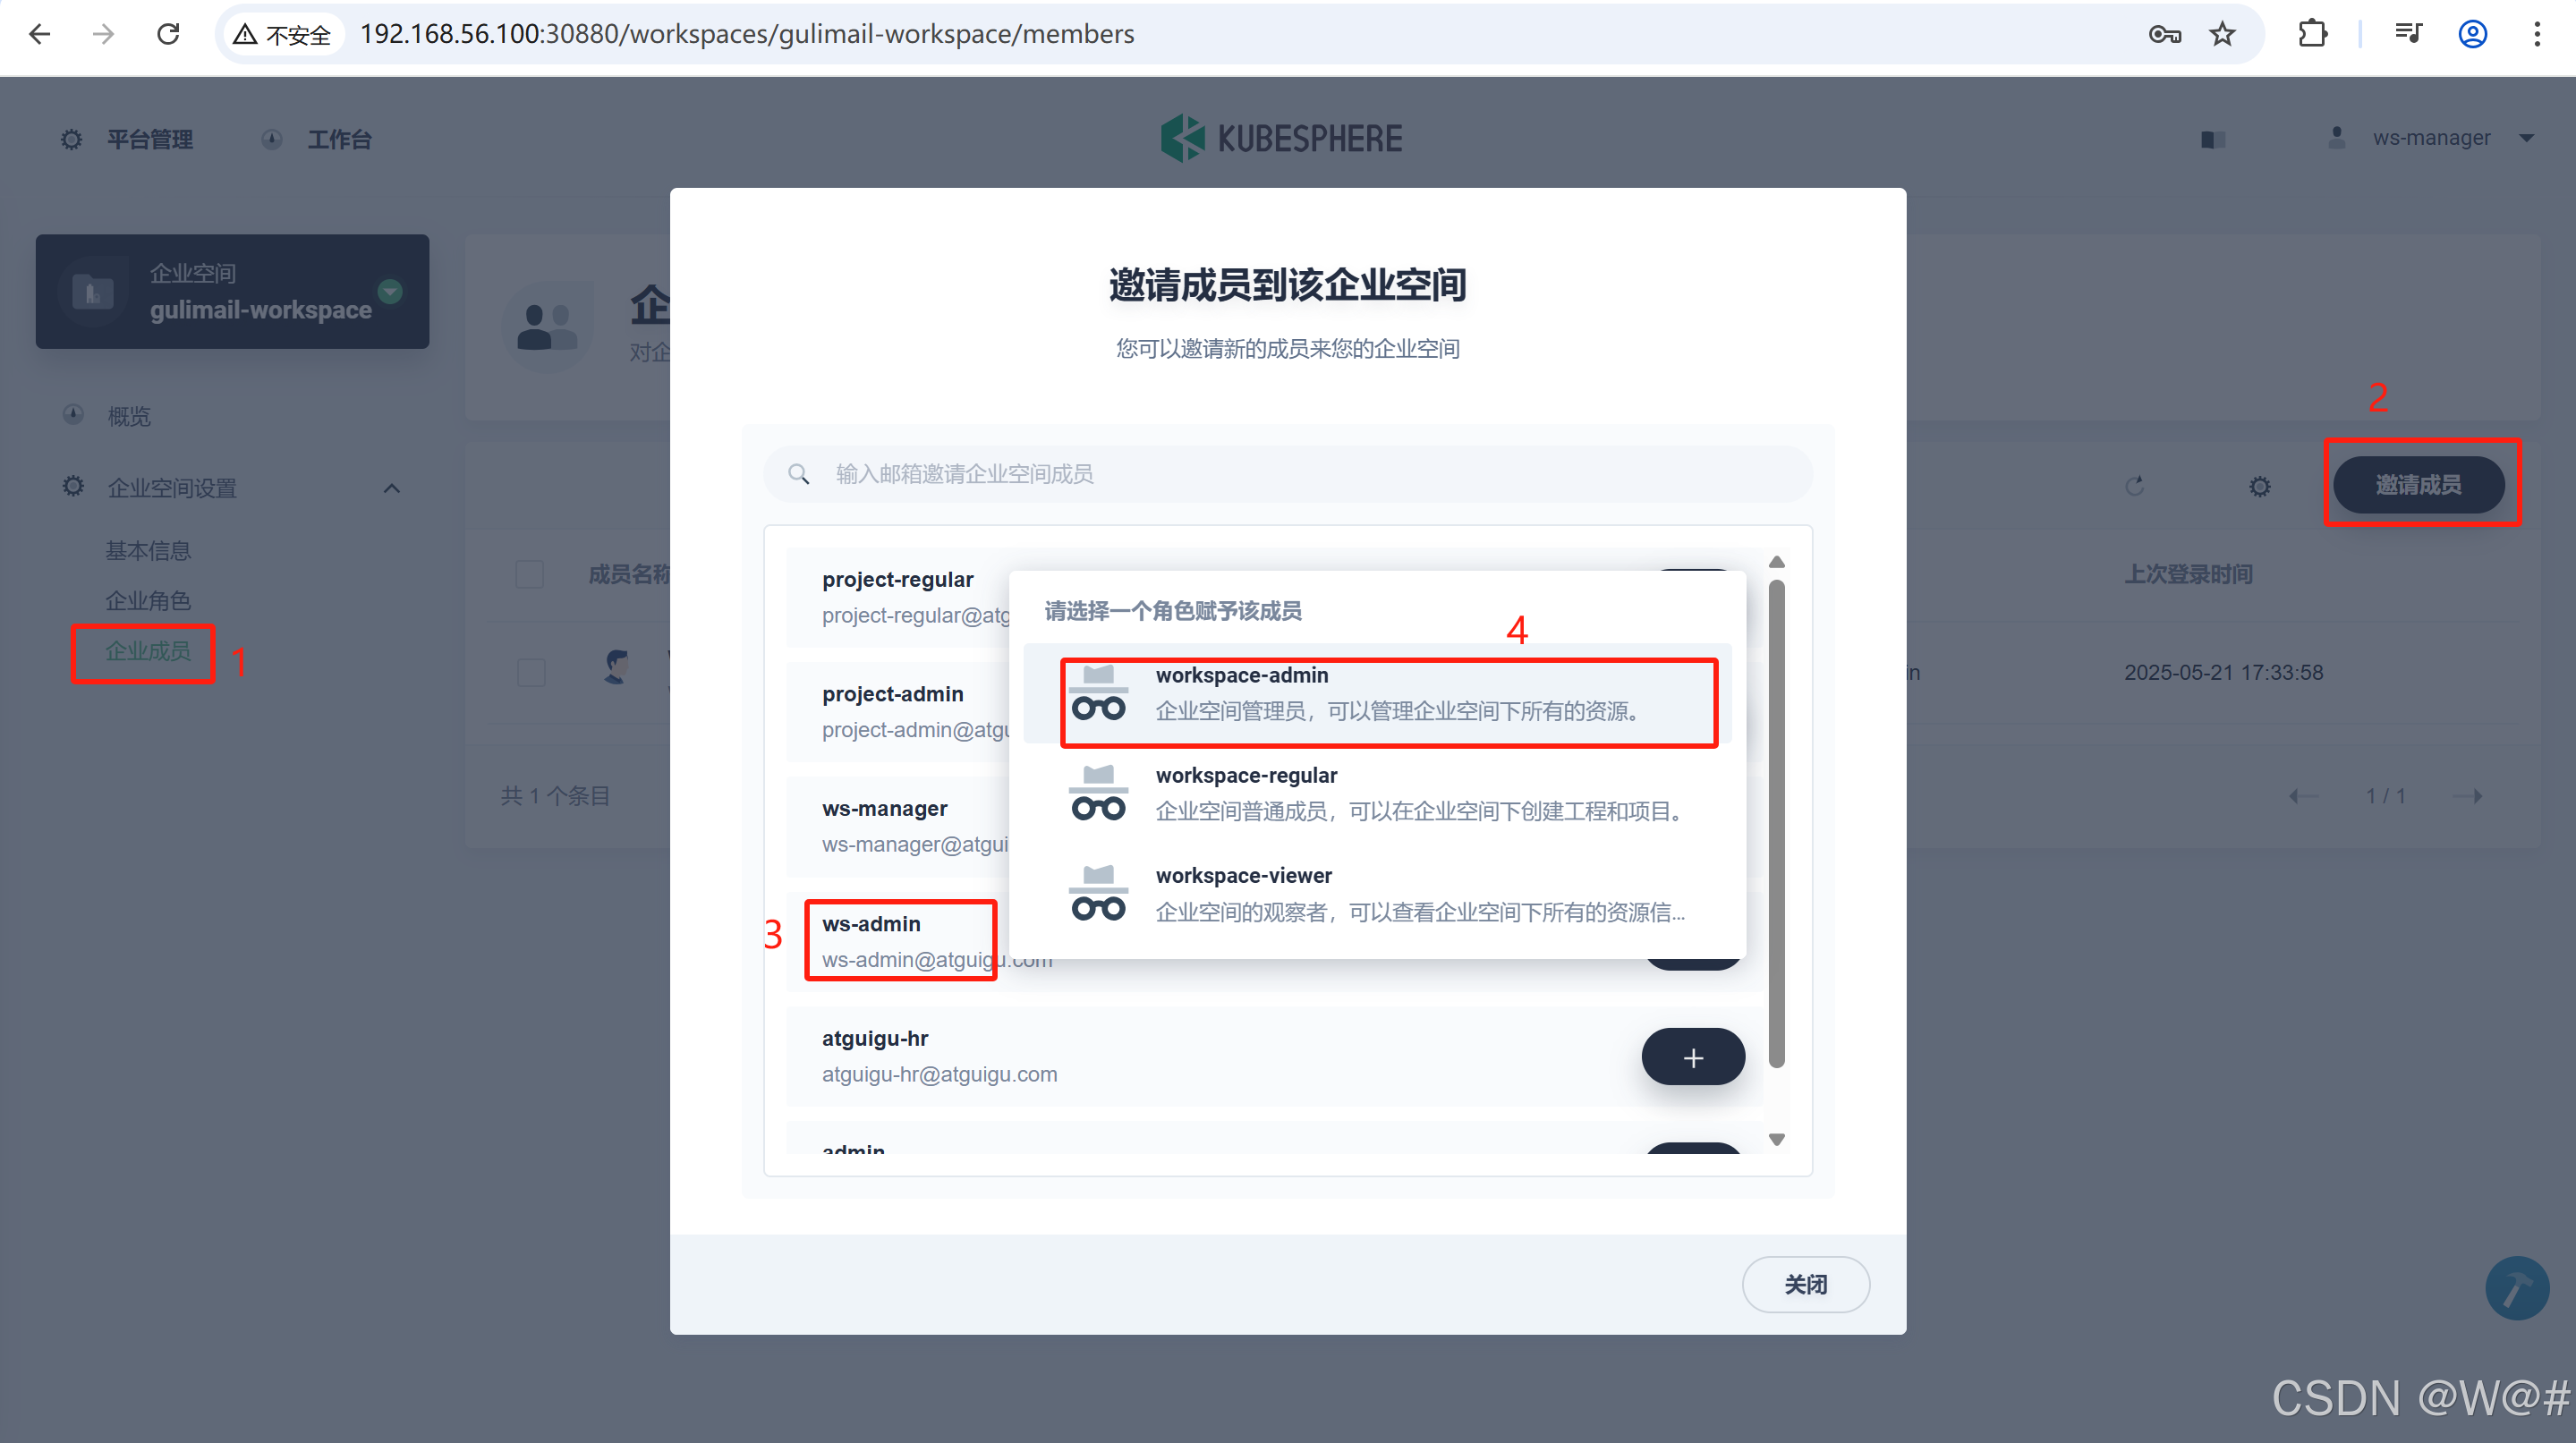Click the 邀请成员 button

(x=2418, y=485)
